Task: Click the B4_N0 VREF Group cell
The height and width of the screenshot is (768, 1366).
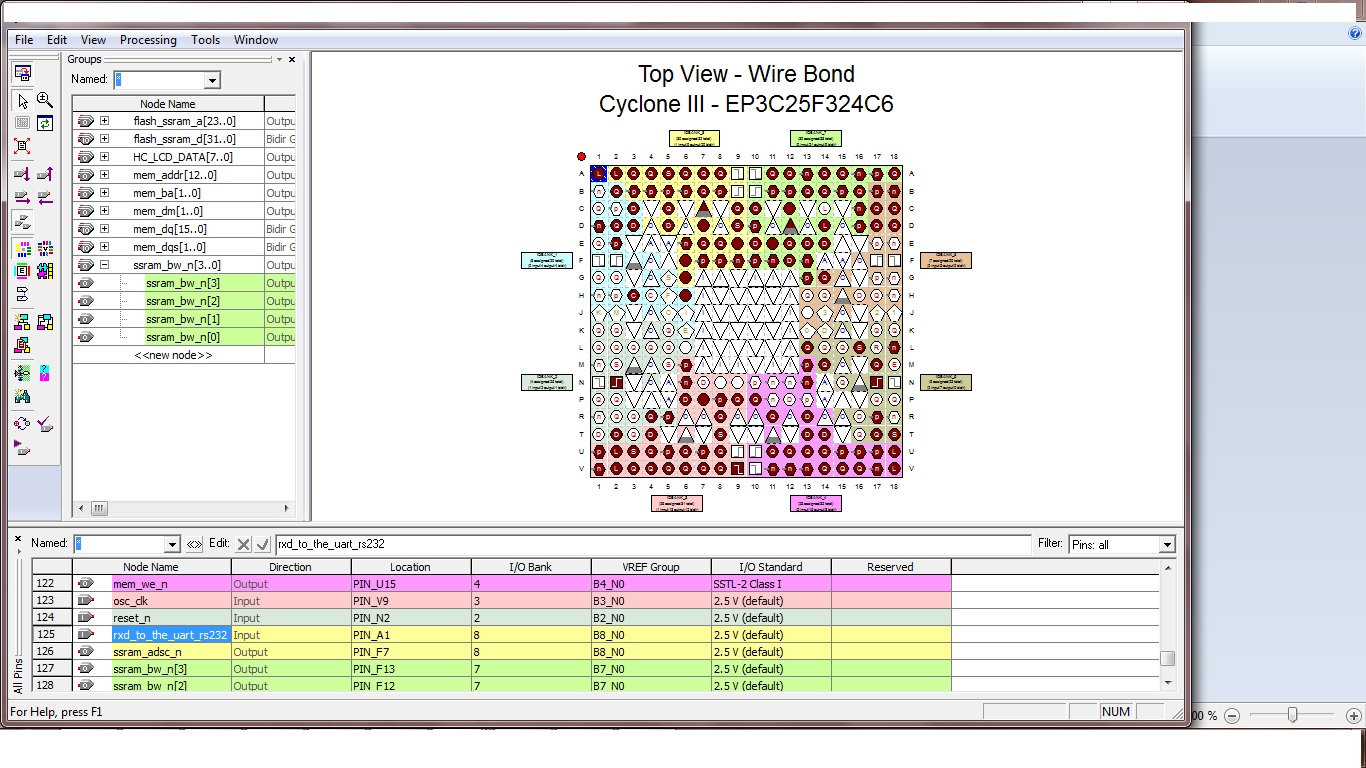Action: tap(651, 583)
